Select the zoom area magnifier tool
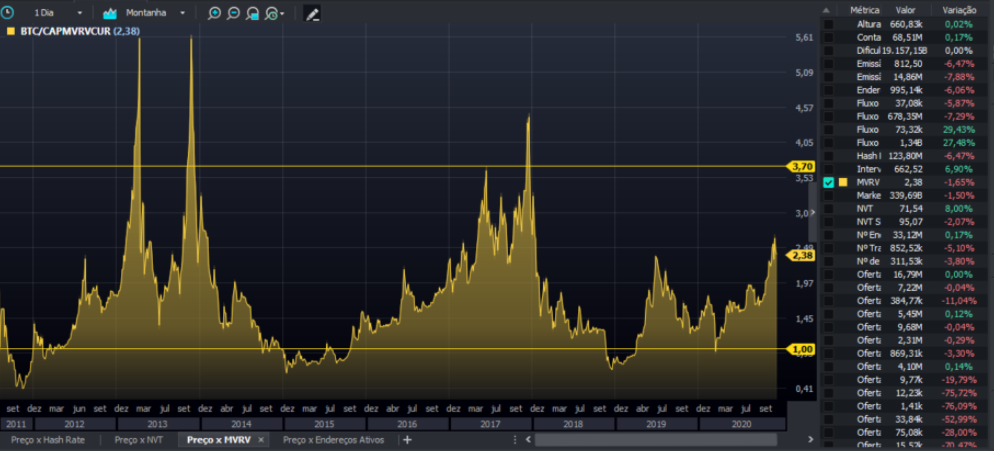This screenshot has width=994, height=451. pyautogui.click(x=252, y=13)
